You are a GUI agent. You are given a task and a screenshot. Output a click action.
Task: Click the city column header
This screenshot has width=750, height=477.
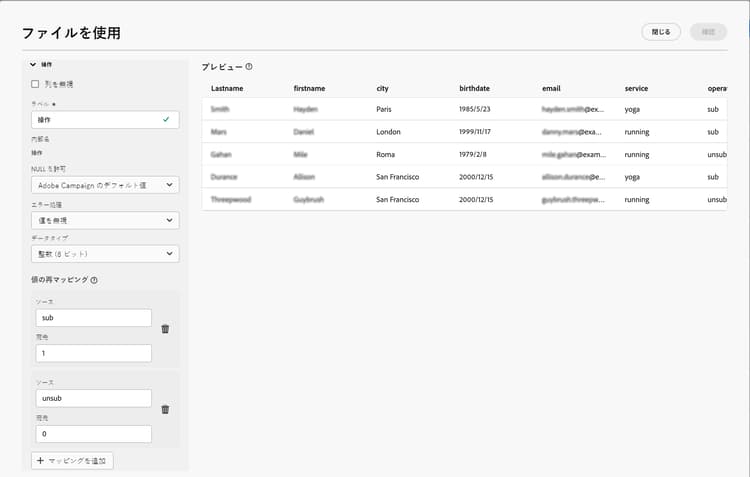pyautogui.click(x=382, y=89)
